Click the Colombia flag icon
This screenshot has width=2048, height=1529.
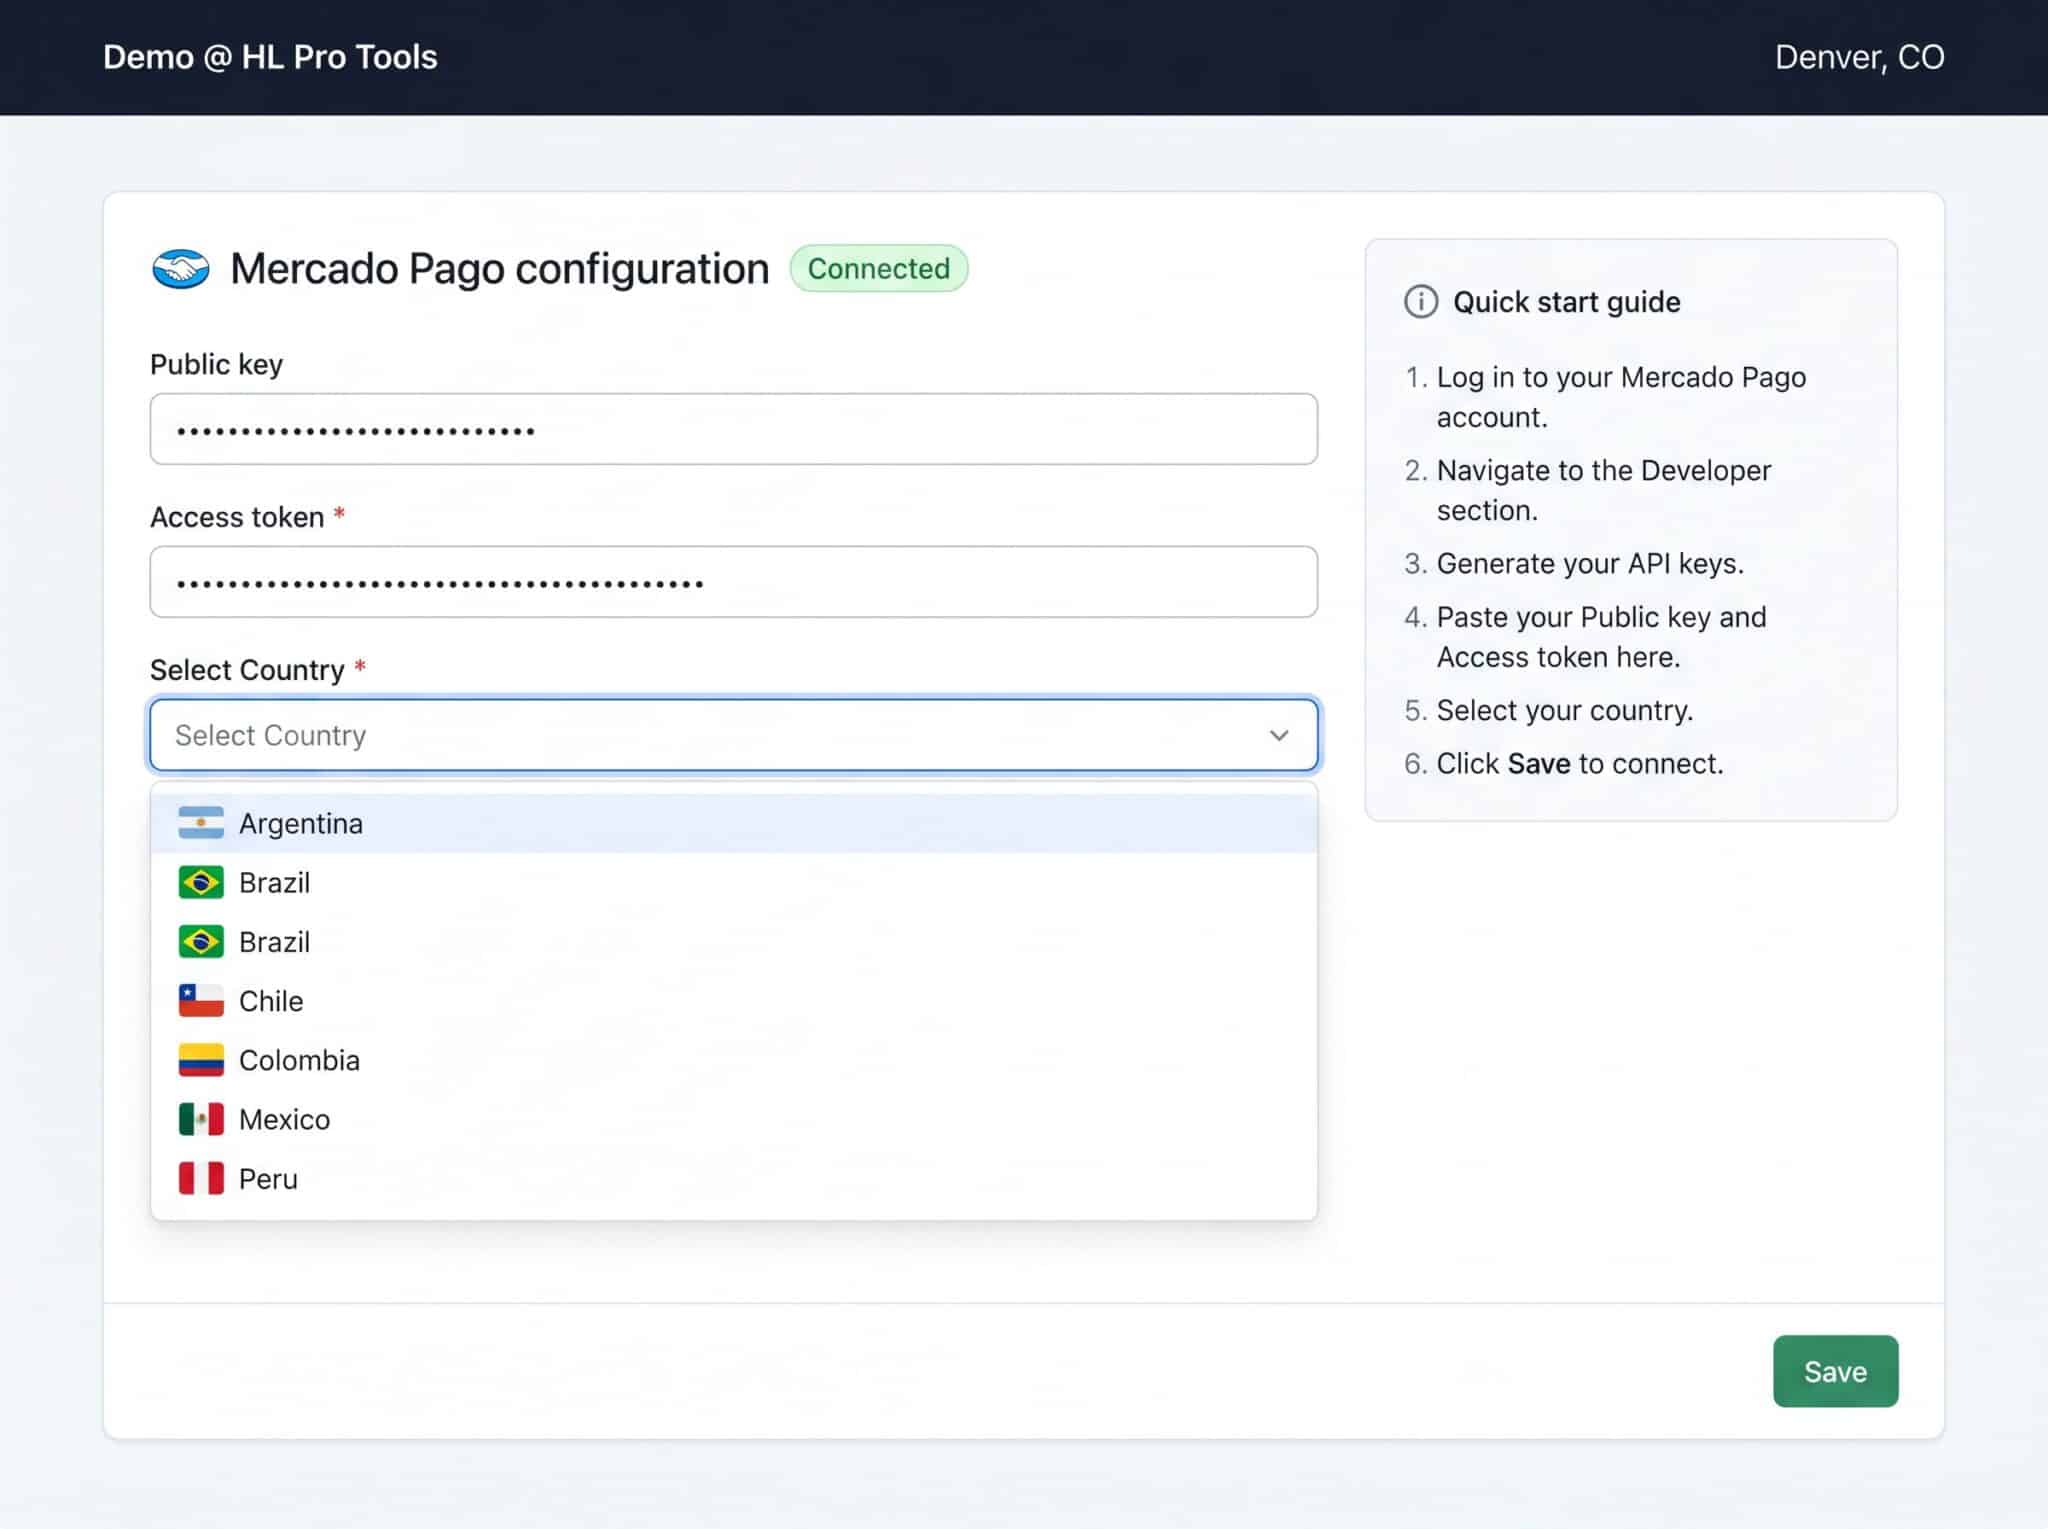coord(201,1060)
